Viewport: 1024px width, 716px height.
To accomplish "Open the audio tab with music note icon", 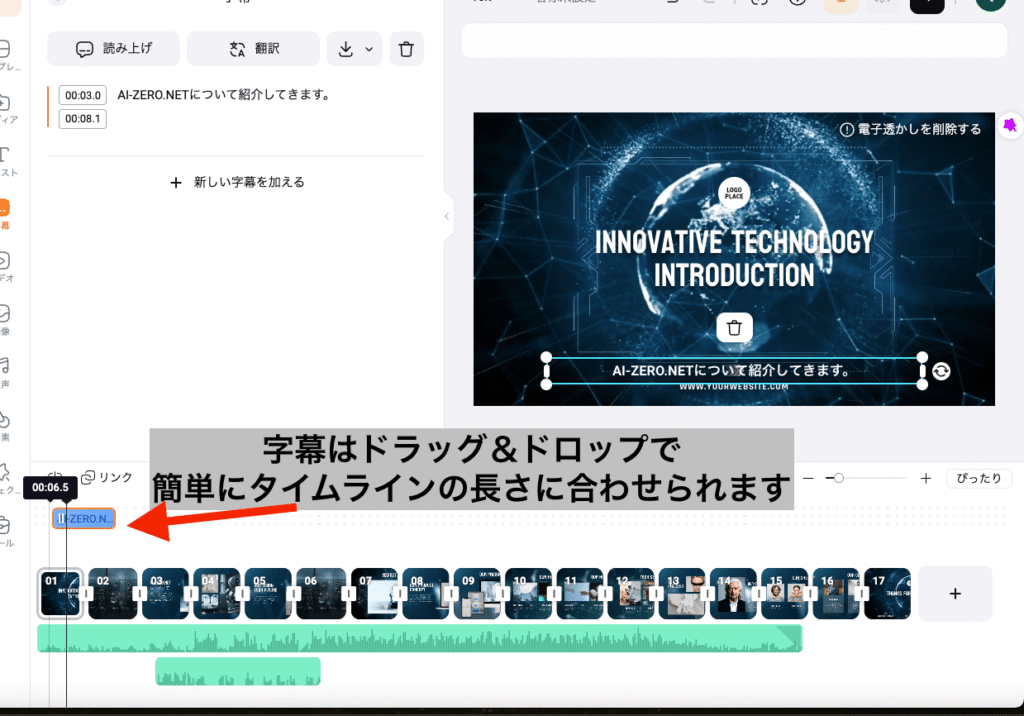I will click(5, 372).
